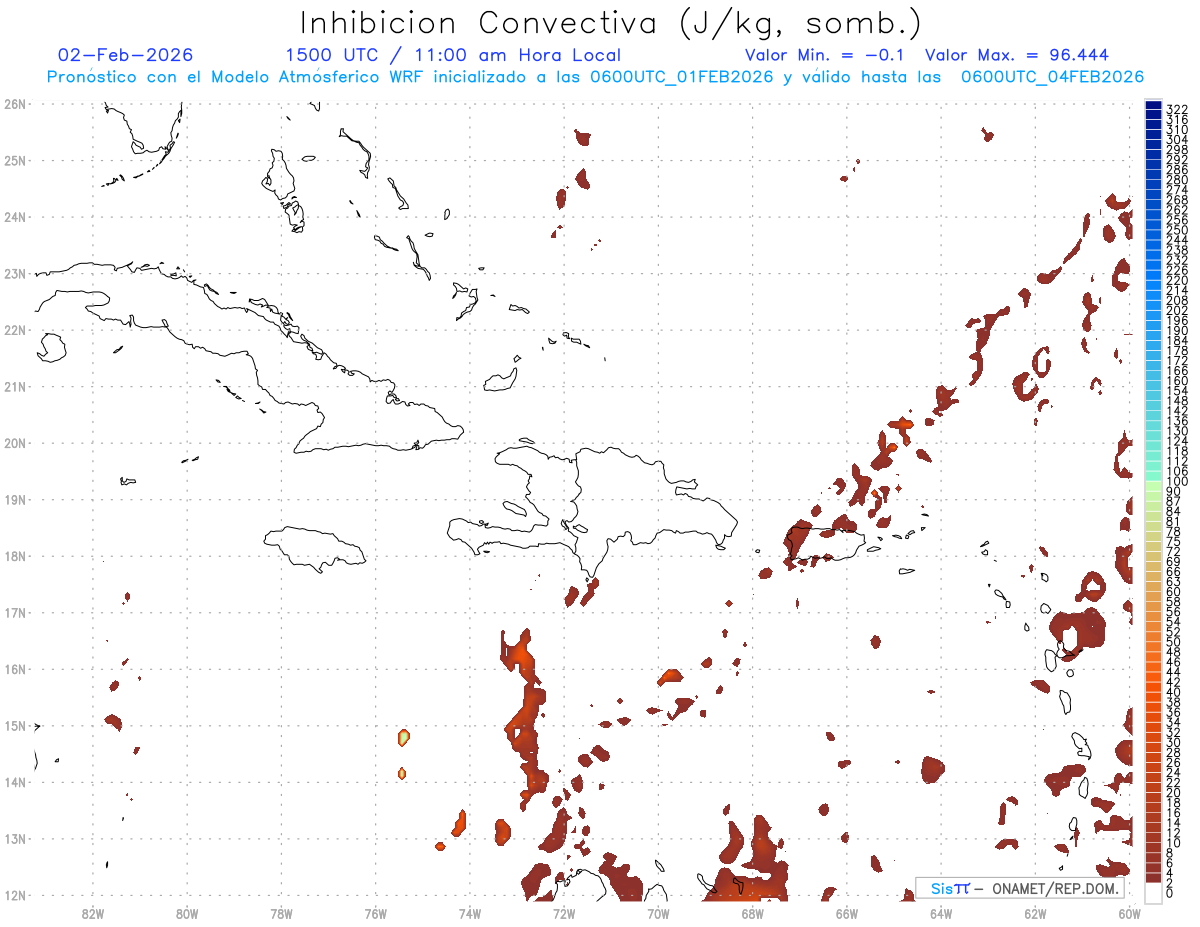This screenshot has height=927, width=1200.
Task: Click the "Valor Max. = 96.444" text
Action: [x=1017, y=55]
